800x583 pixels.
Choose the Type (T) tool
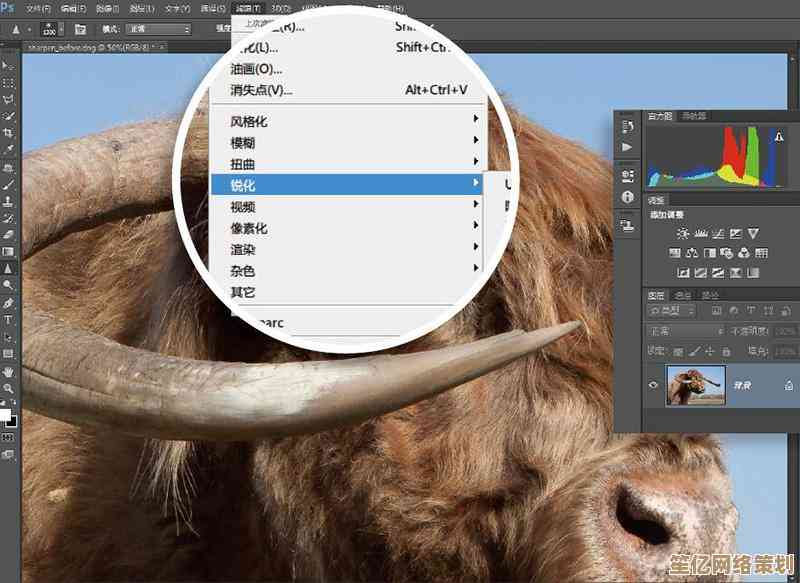pos(8,320)
